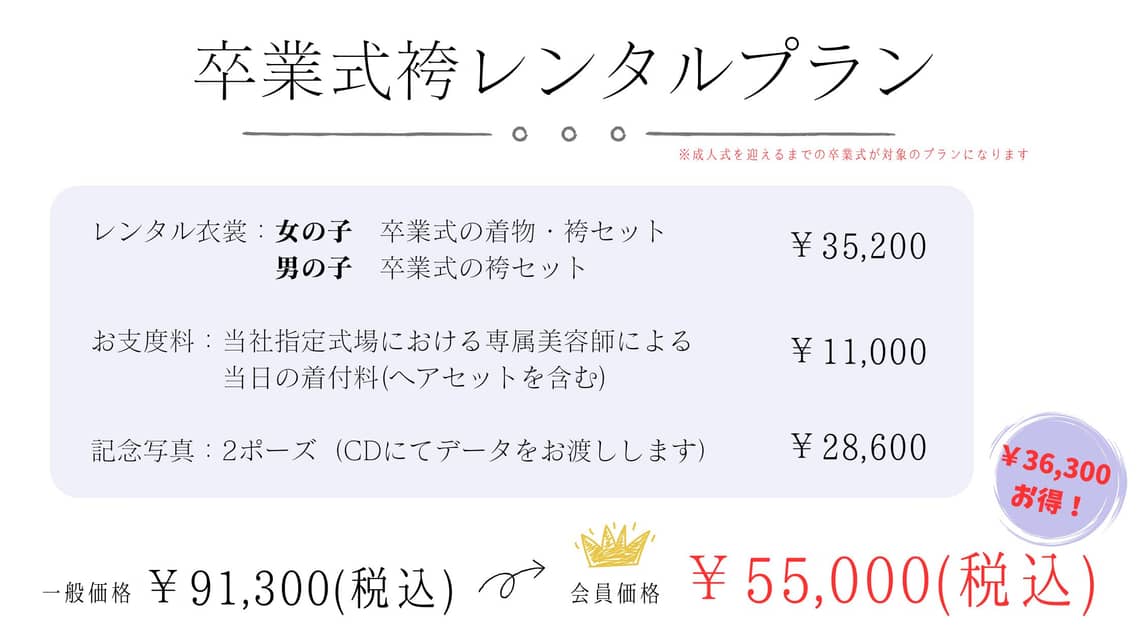Viewport: 1138px width, 640px height.
Task: Select the 女の子 label
Action: [314, 232]
